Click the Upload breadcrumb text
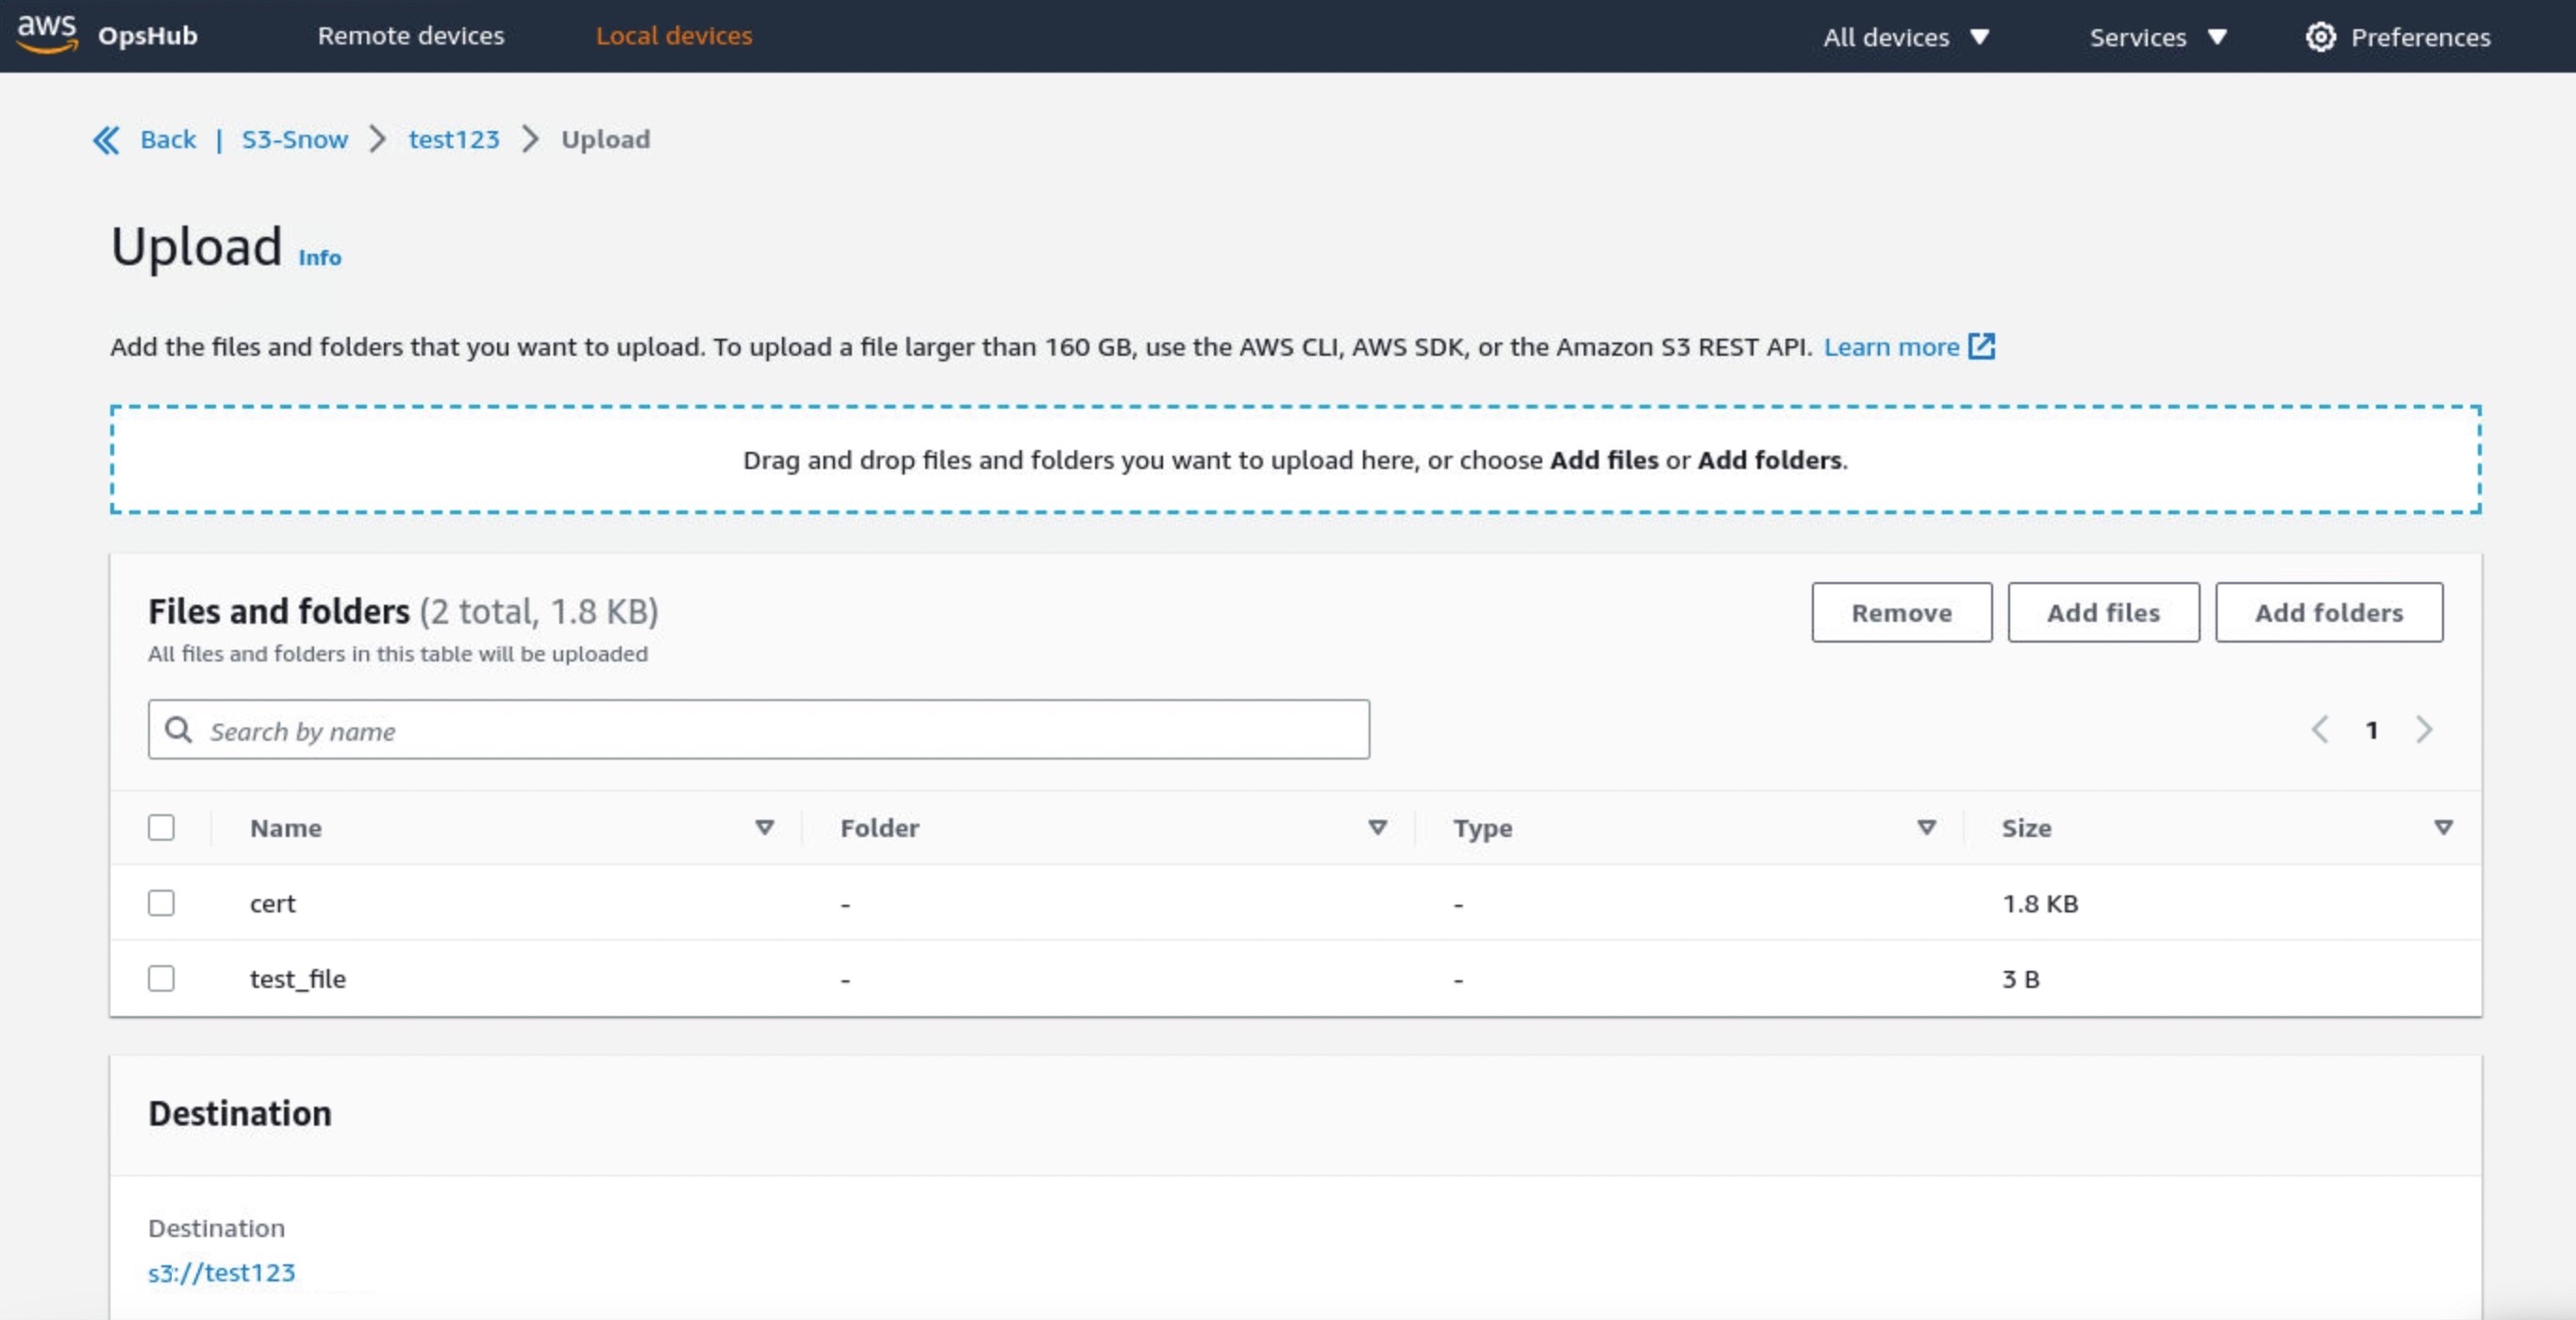Viewport: 2576px width, 1320px height. tap(605, 139)
